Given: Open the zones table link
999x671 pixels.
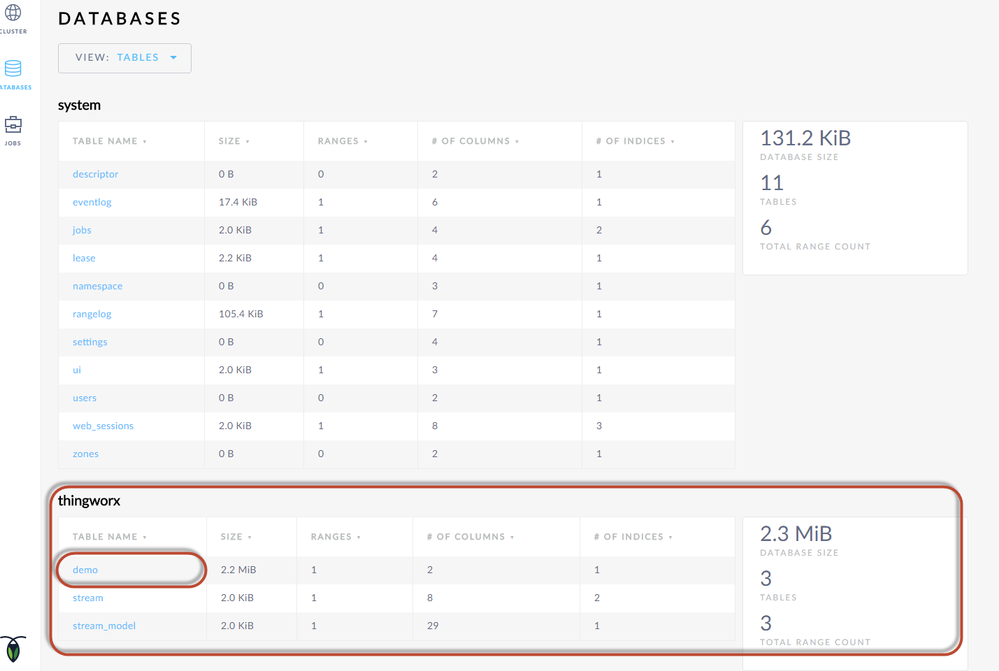Looking at the screenshot, I should click(85, 454).
